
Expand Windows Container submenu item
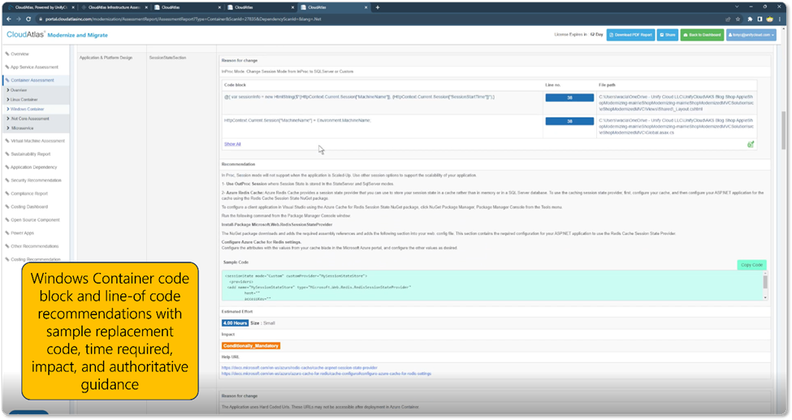click(27, 109)
